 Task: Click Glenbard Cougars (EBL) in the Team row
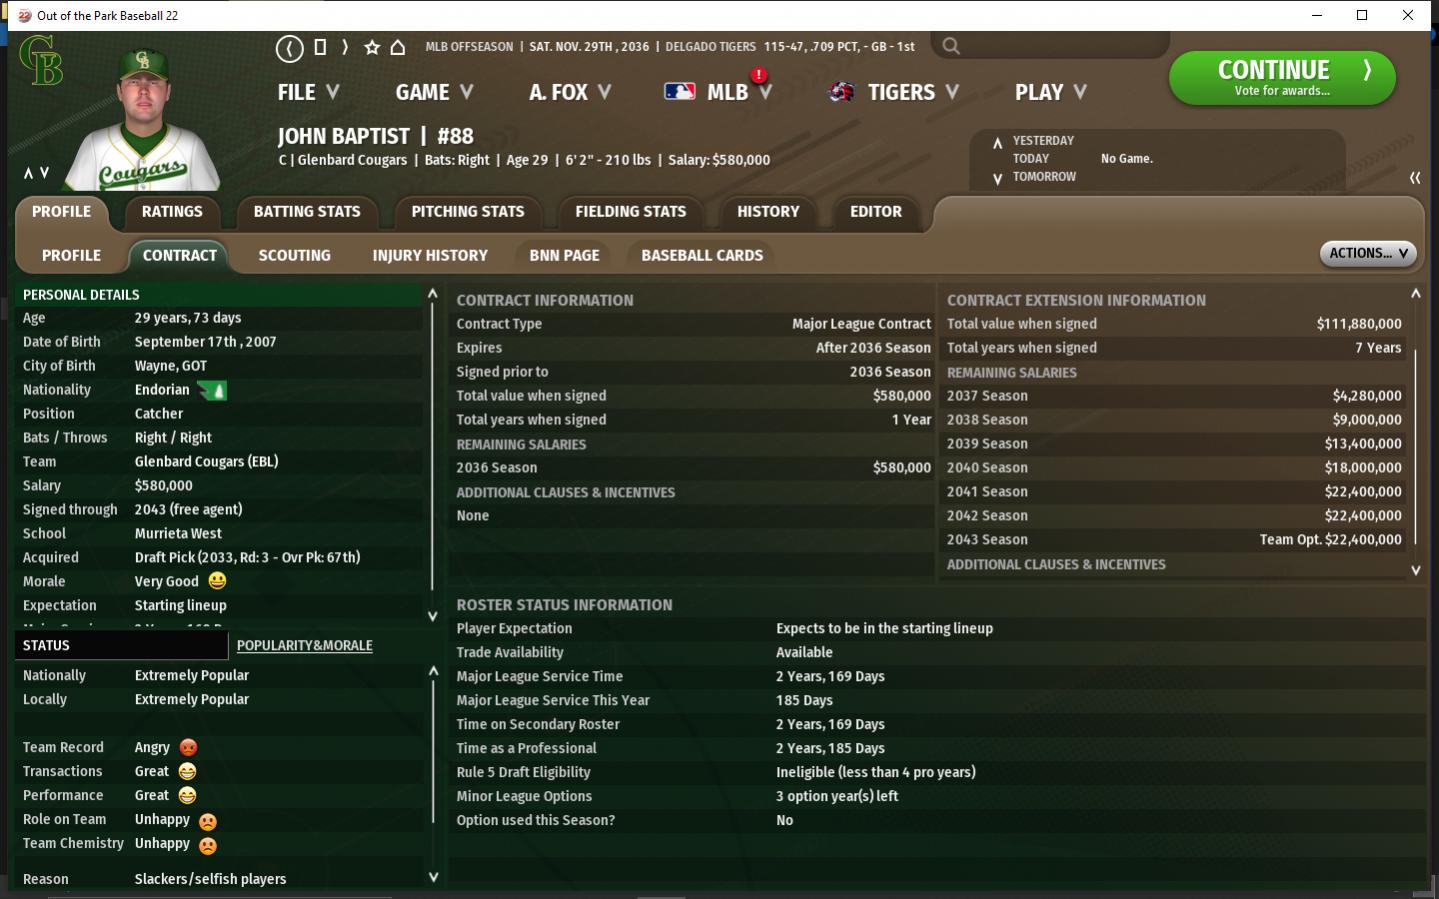click(207, 462)
